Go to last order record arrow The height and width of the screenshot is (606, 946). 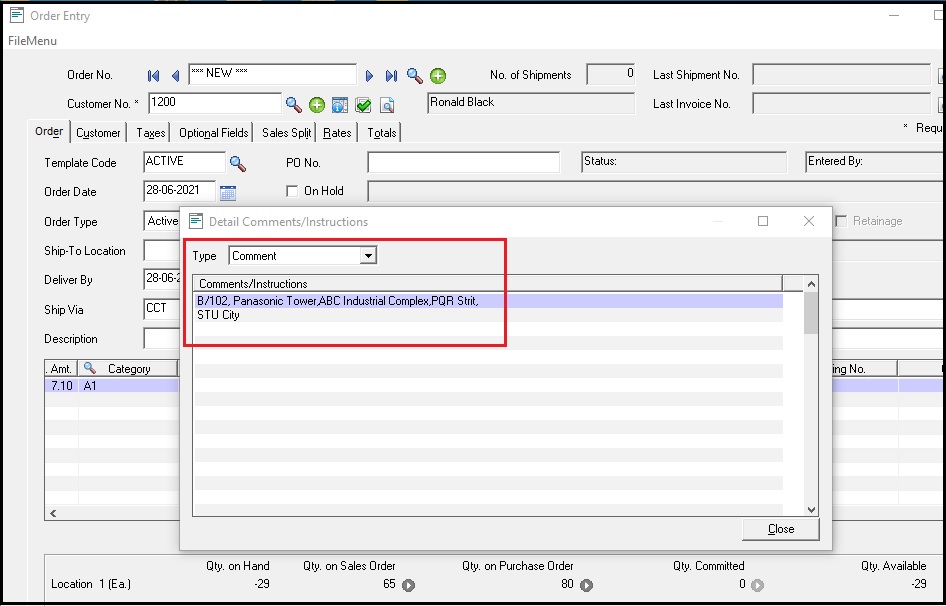pyautogui.click(x=392, y=75)
